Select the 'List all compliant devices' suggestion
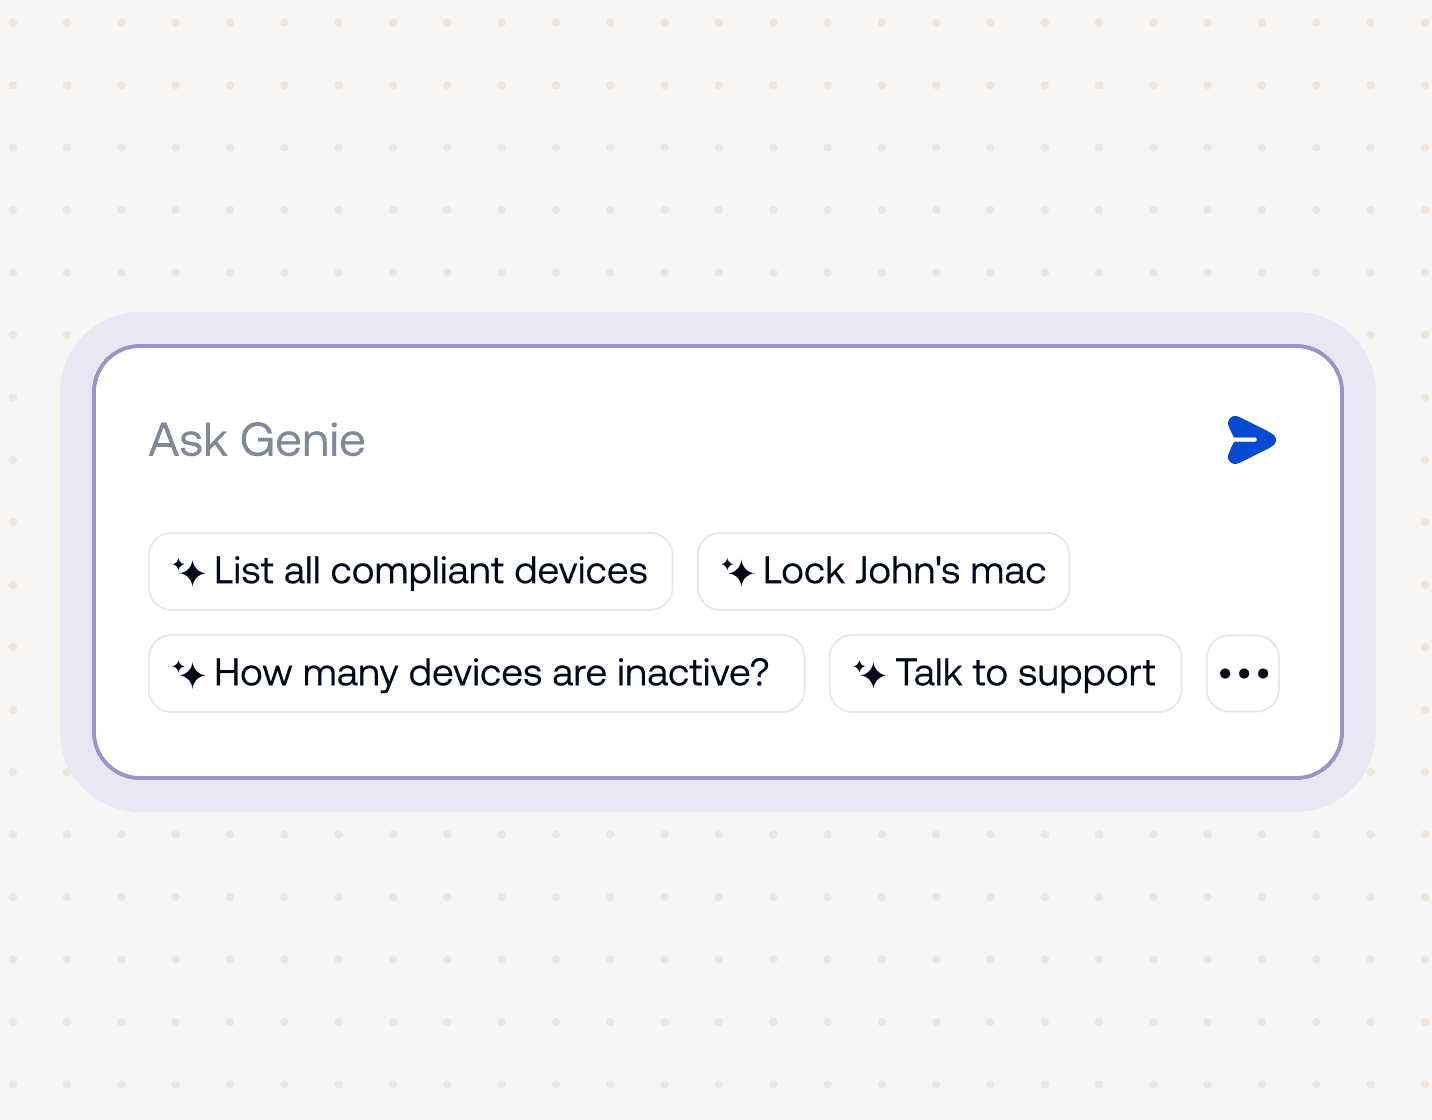Viewport: 1432px width, 1120px height. coord(411,571)
